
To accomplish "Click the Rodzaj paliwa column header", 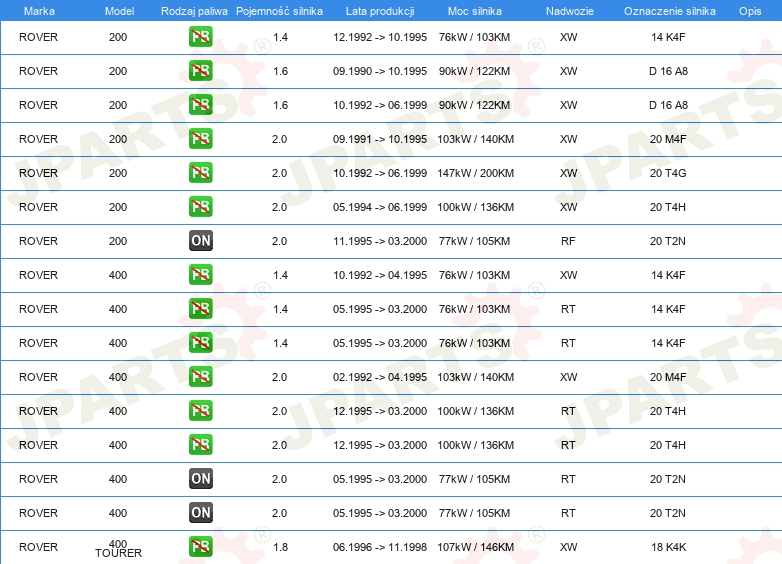I will click(x=194, y=11).
